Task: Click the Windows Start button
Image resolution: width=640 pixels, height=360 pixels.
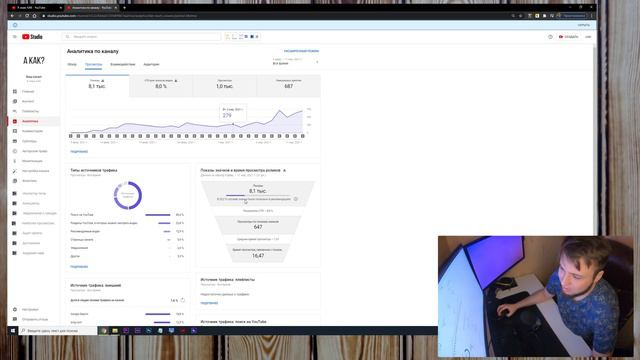Action: (13, 331)
